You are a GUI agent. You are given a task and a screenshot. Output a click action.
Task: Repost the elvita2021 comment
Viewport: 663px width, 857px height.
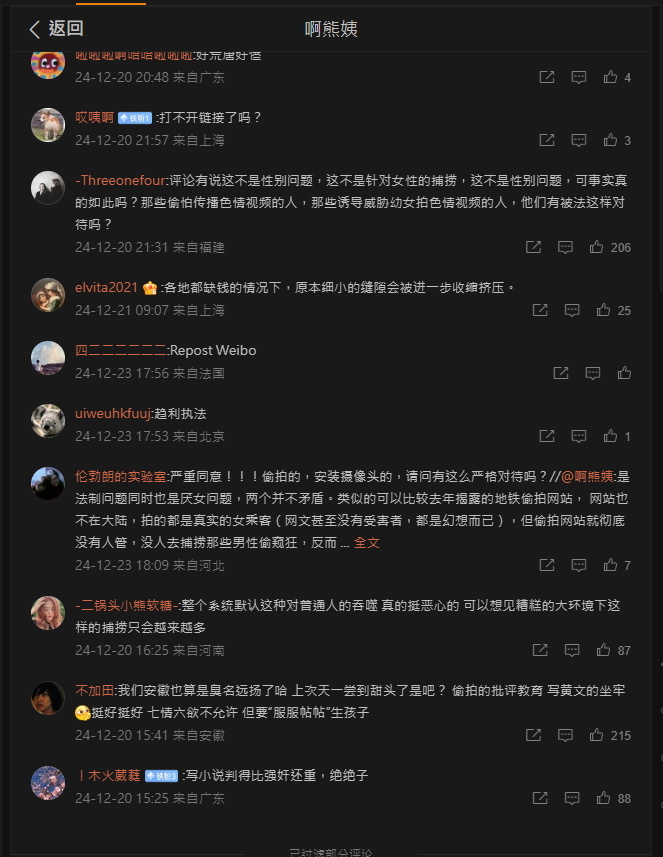pos(540,310)
